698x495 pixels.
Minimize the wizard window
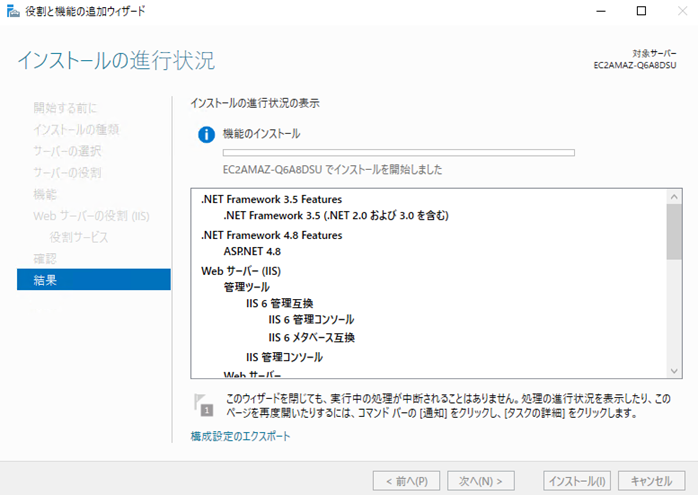pyautogui.click(x=601, y=11)
